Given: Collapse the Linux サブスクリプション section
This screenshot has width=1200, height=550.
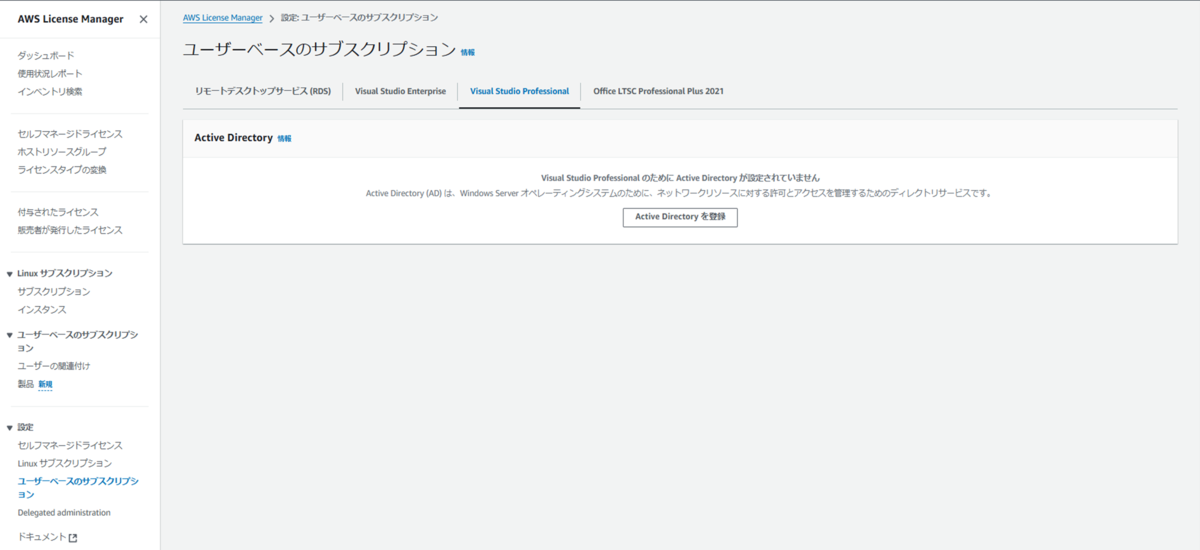Looking at the screenshot, I should tap(10, 273).
